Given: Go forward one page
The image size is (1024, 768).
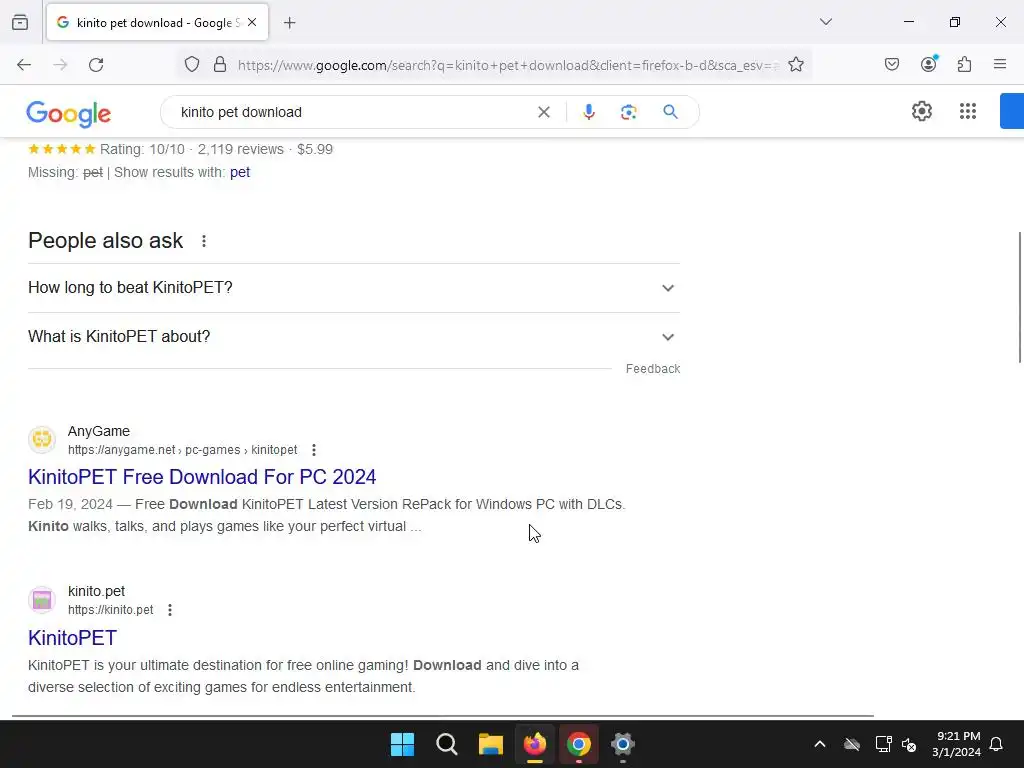Looking at the screenshot, I should (x=60, y=65).
